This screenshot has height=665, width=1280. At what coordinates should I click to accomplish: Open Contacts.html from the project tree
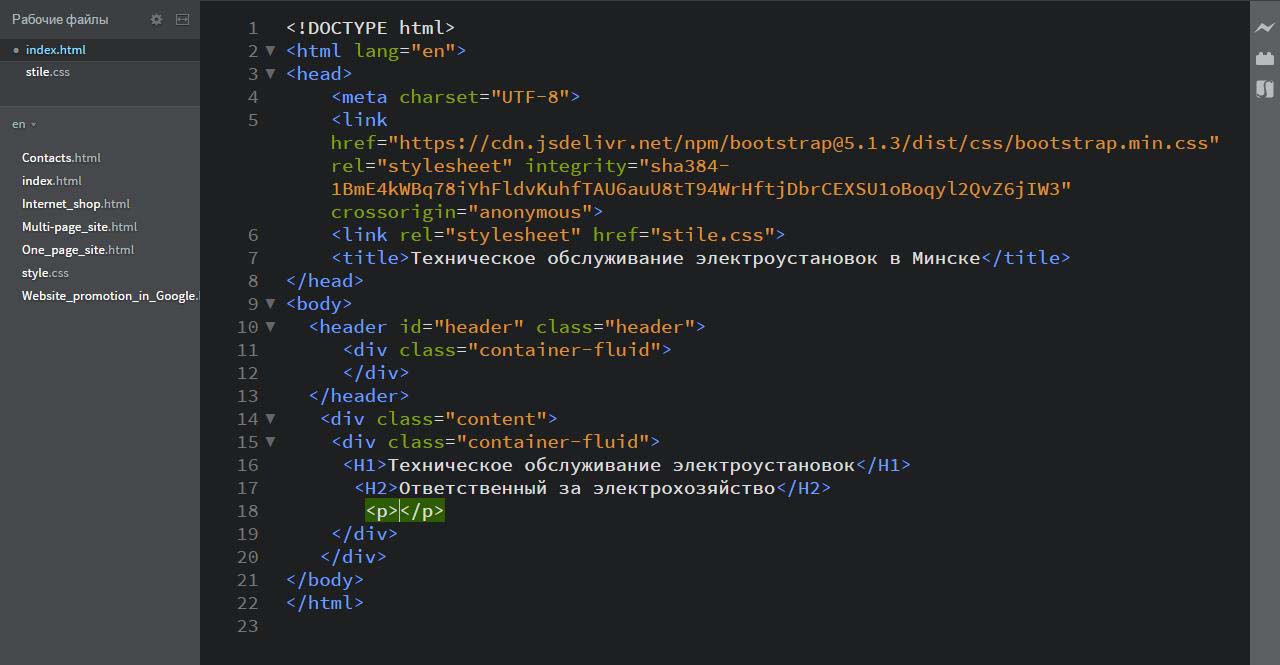61,158
